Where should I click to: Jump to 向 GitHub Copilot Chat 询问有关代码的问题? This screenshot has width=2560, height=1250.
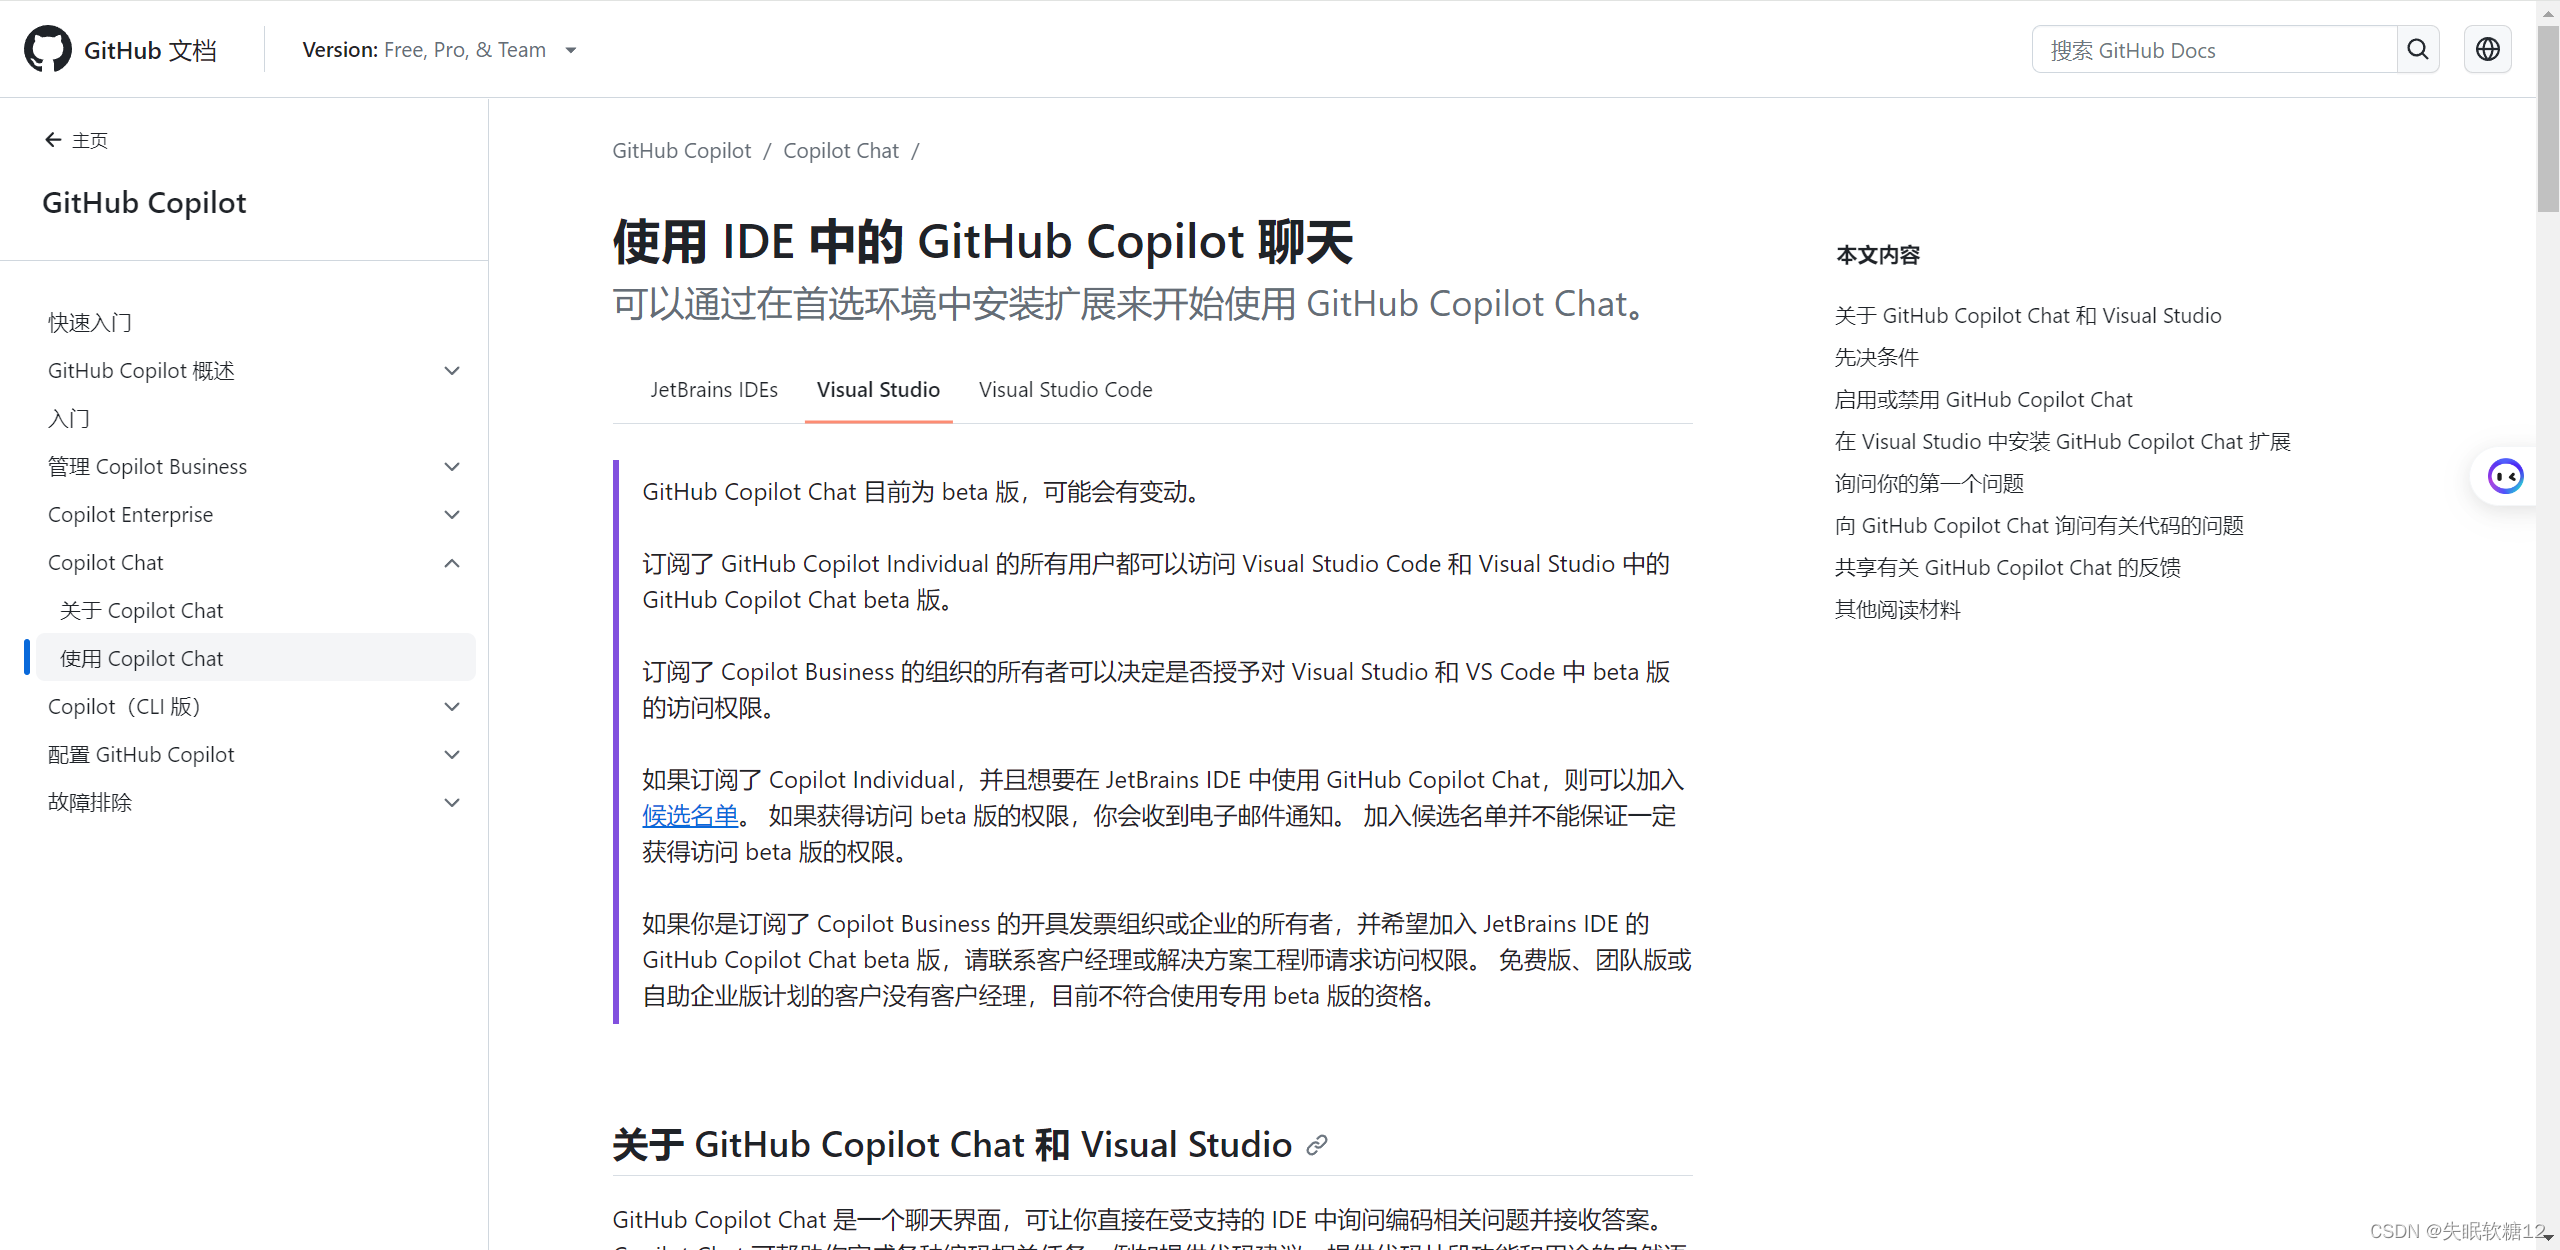[x=2039, y=526]
